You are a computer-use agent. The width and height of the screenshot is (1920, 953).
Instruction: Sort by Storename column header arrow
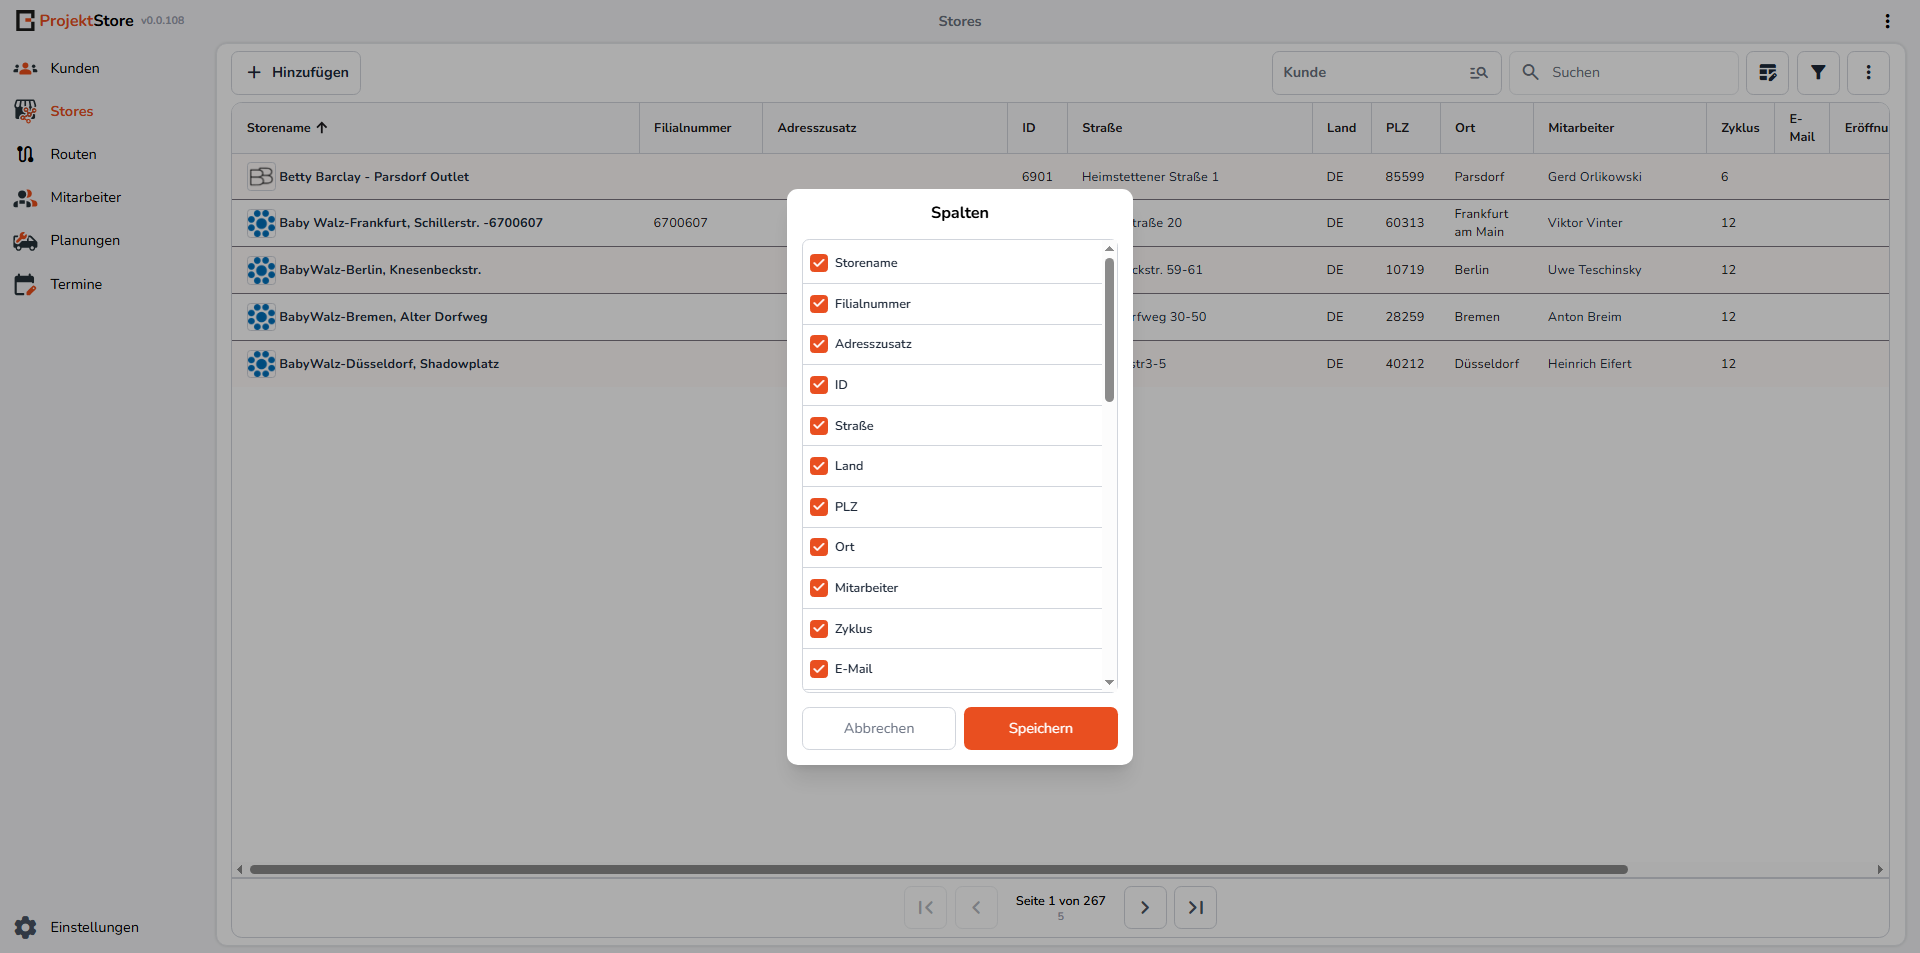[x=322, y=128]
